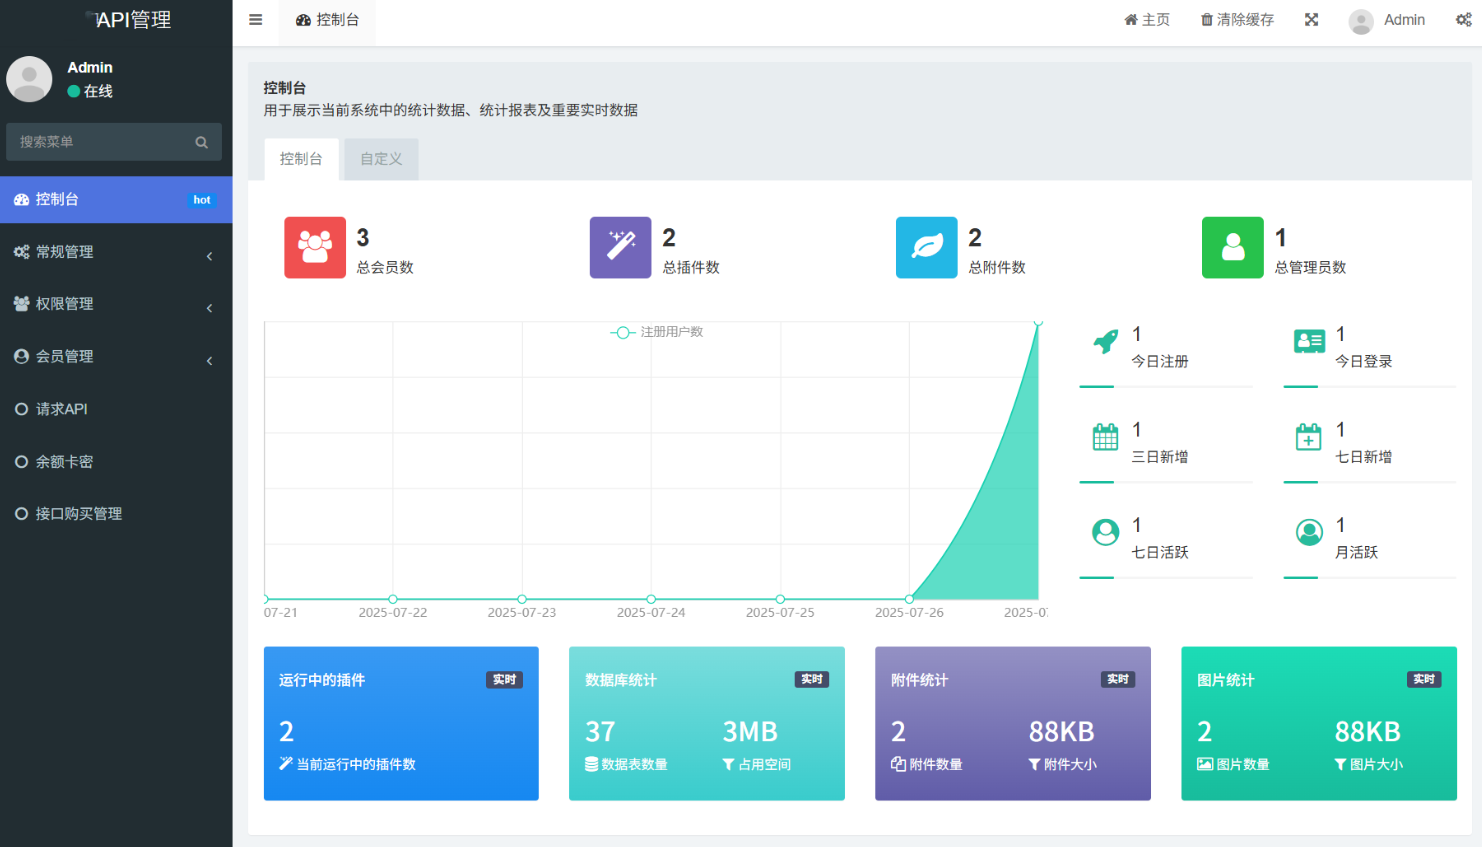Image resolution: width=1482 pixels, height=847 pixels.
Task: Click the chart data point at 2025-07-26
Action: click(x=909, y=599)
